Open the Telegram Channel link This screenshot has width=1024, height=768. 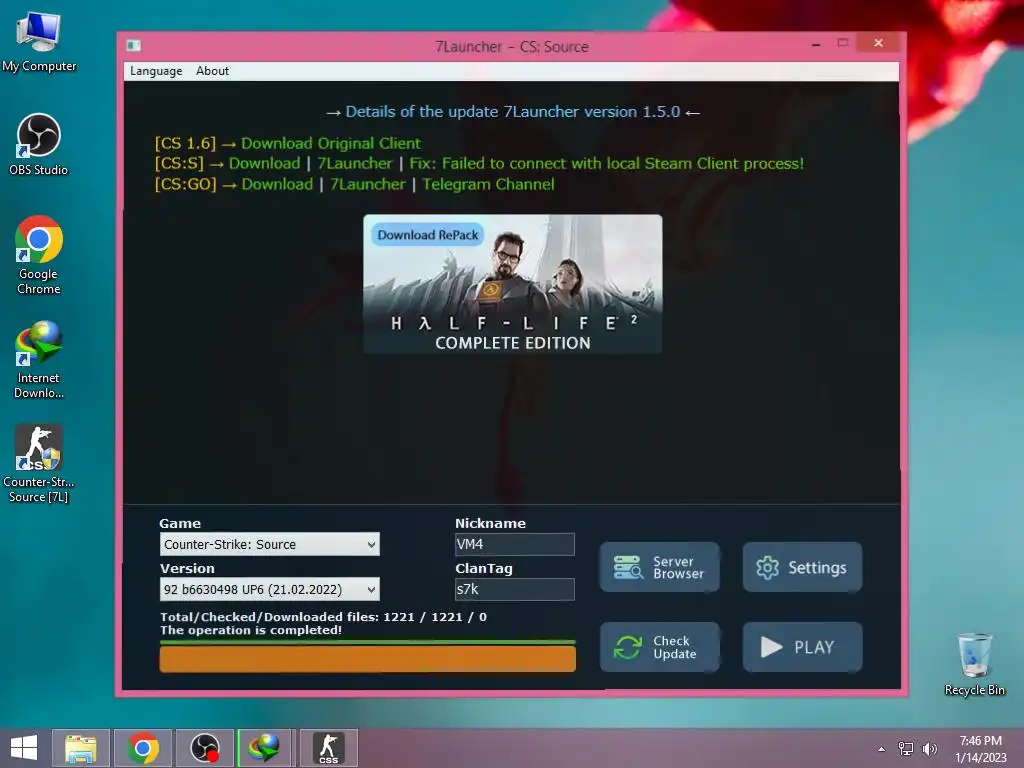488,184
